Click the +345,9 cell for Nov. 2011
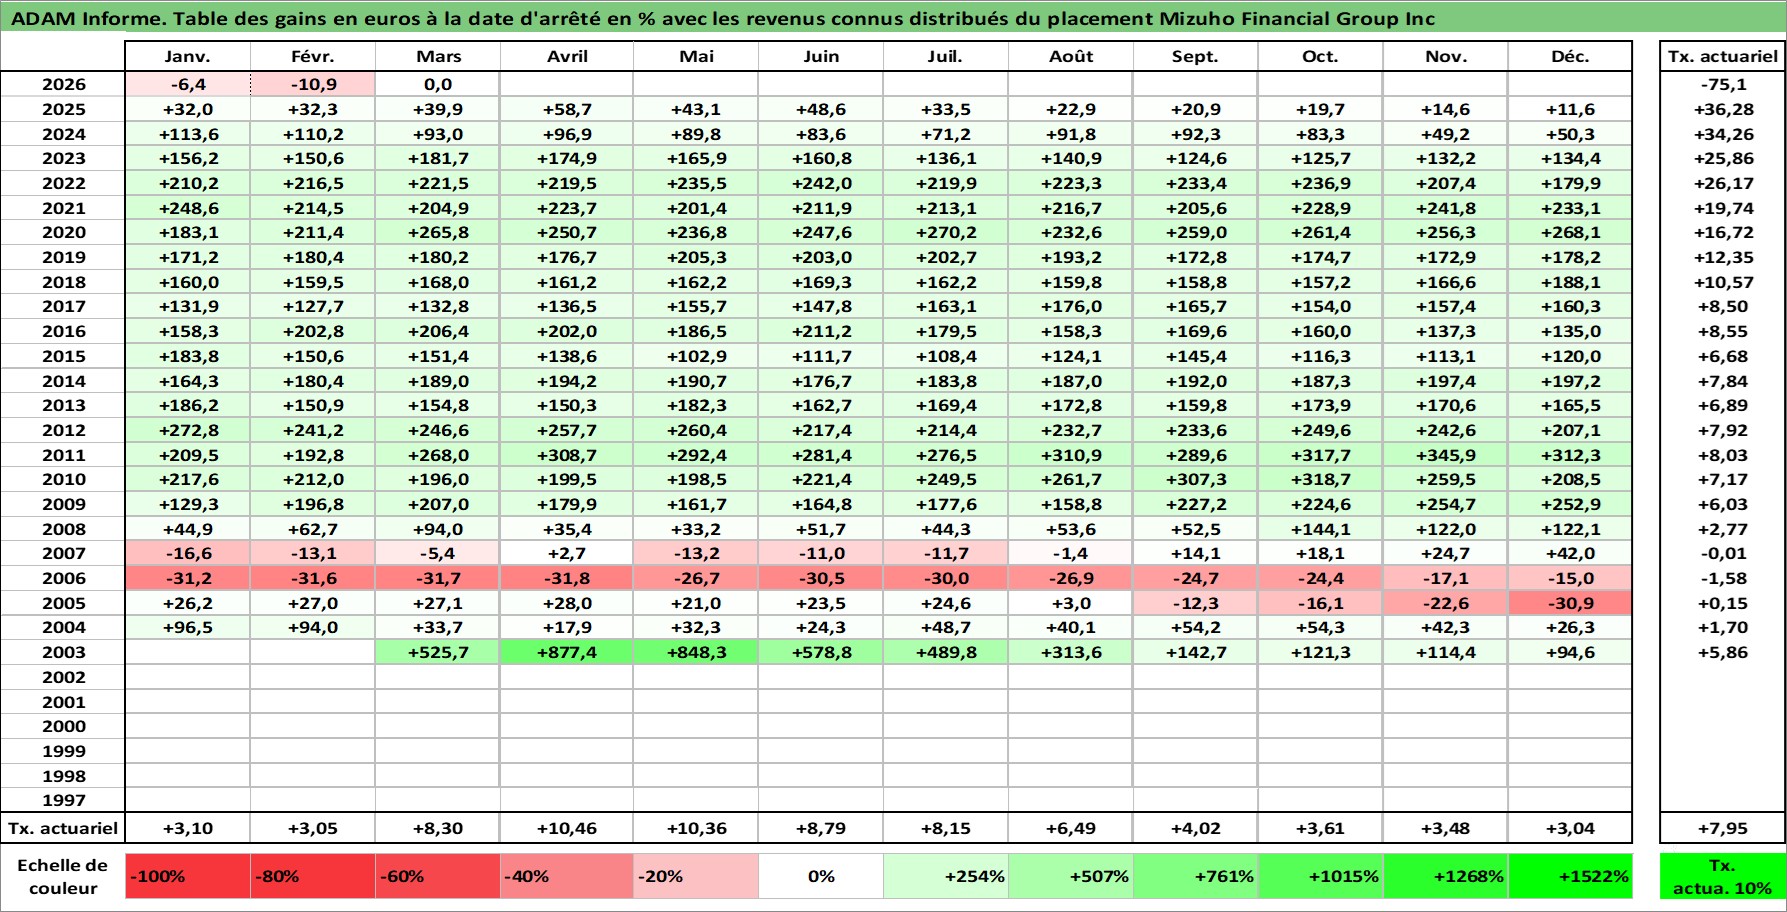 pos(1445,455)
